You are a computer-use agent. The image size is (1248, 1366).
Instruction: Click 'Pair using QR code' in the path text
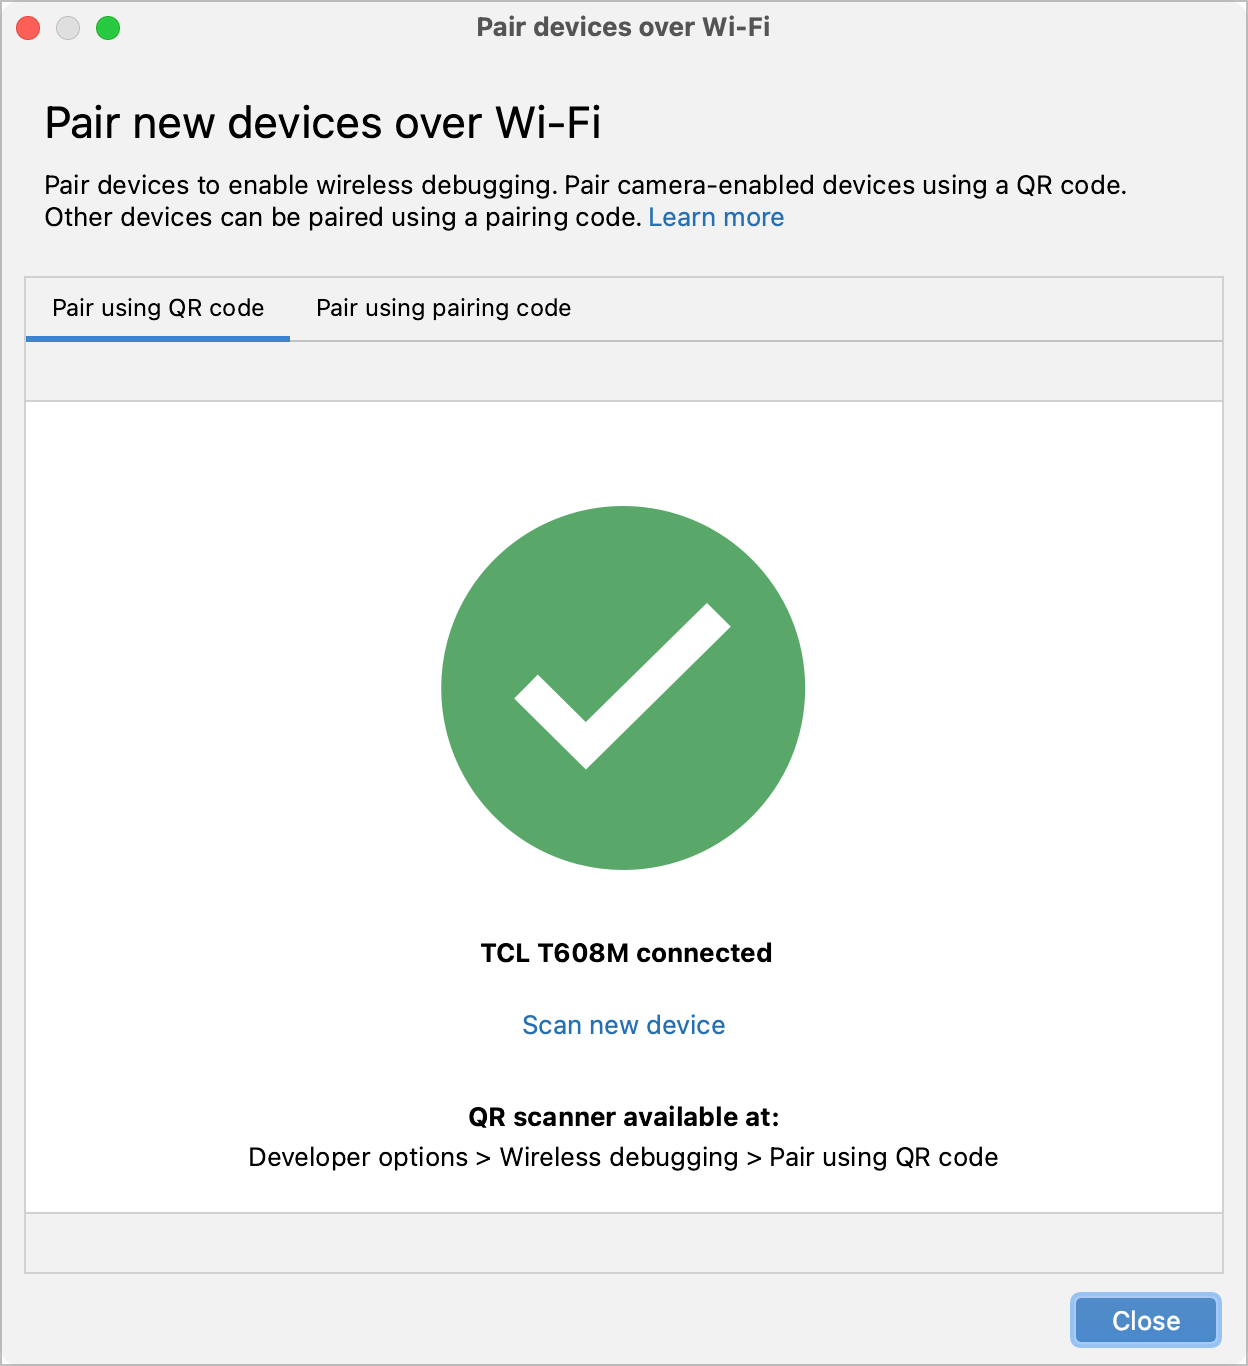pos(883,1157)
